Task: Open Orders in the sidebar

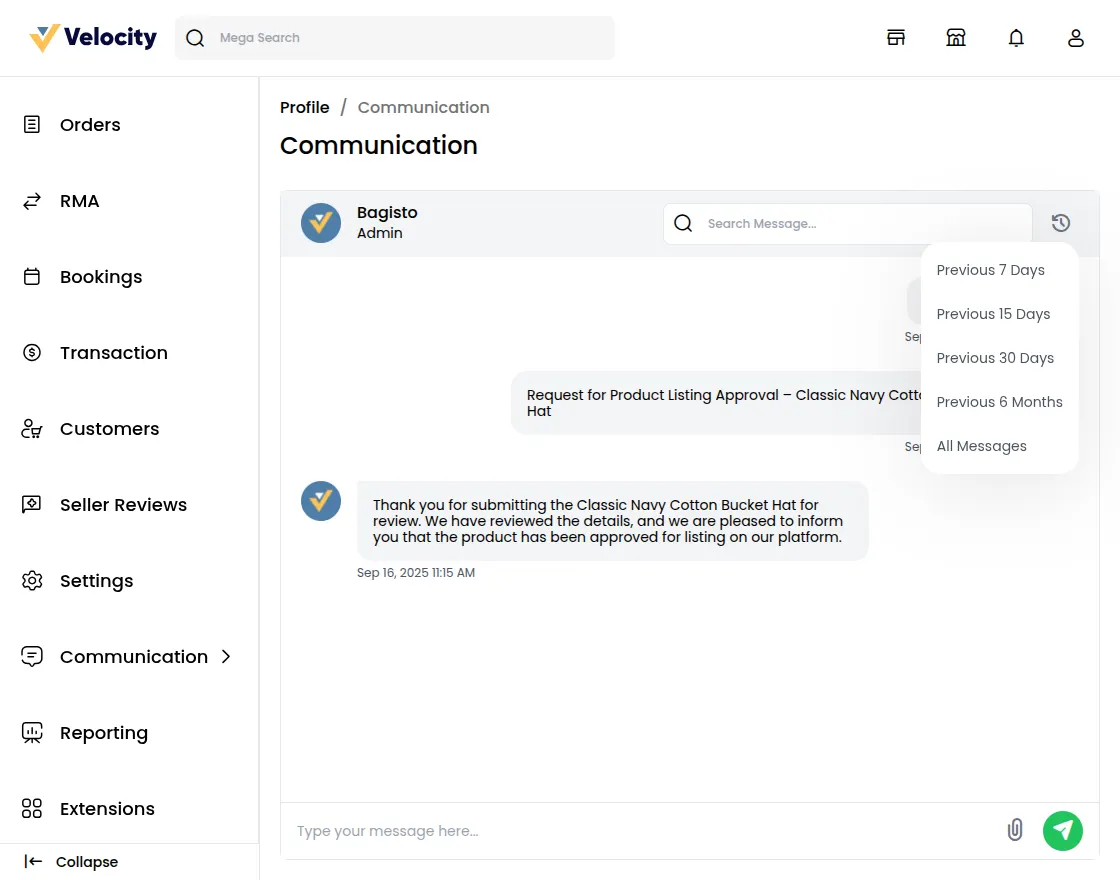Action: click(x=90, y=125)
